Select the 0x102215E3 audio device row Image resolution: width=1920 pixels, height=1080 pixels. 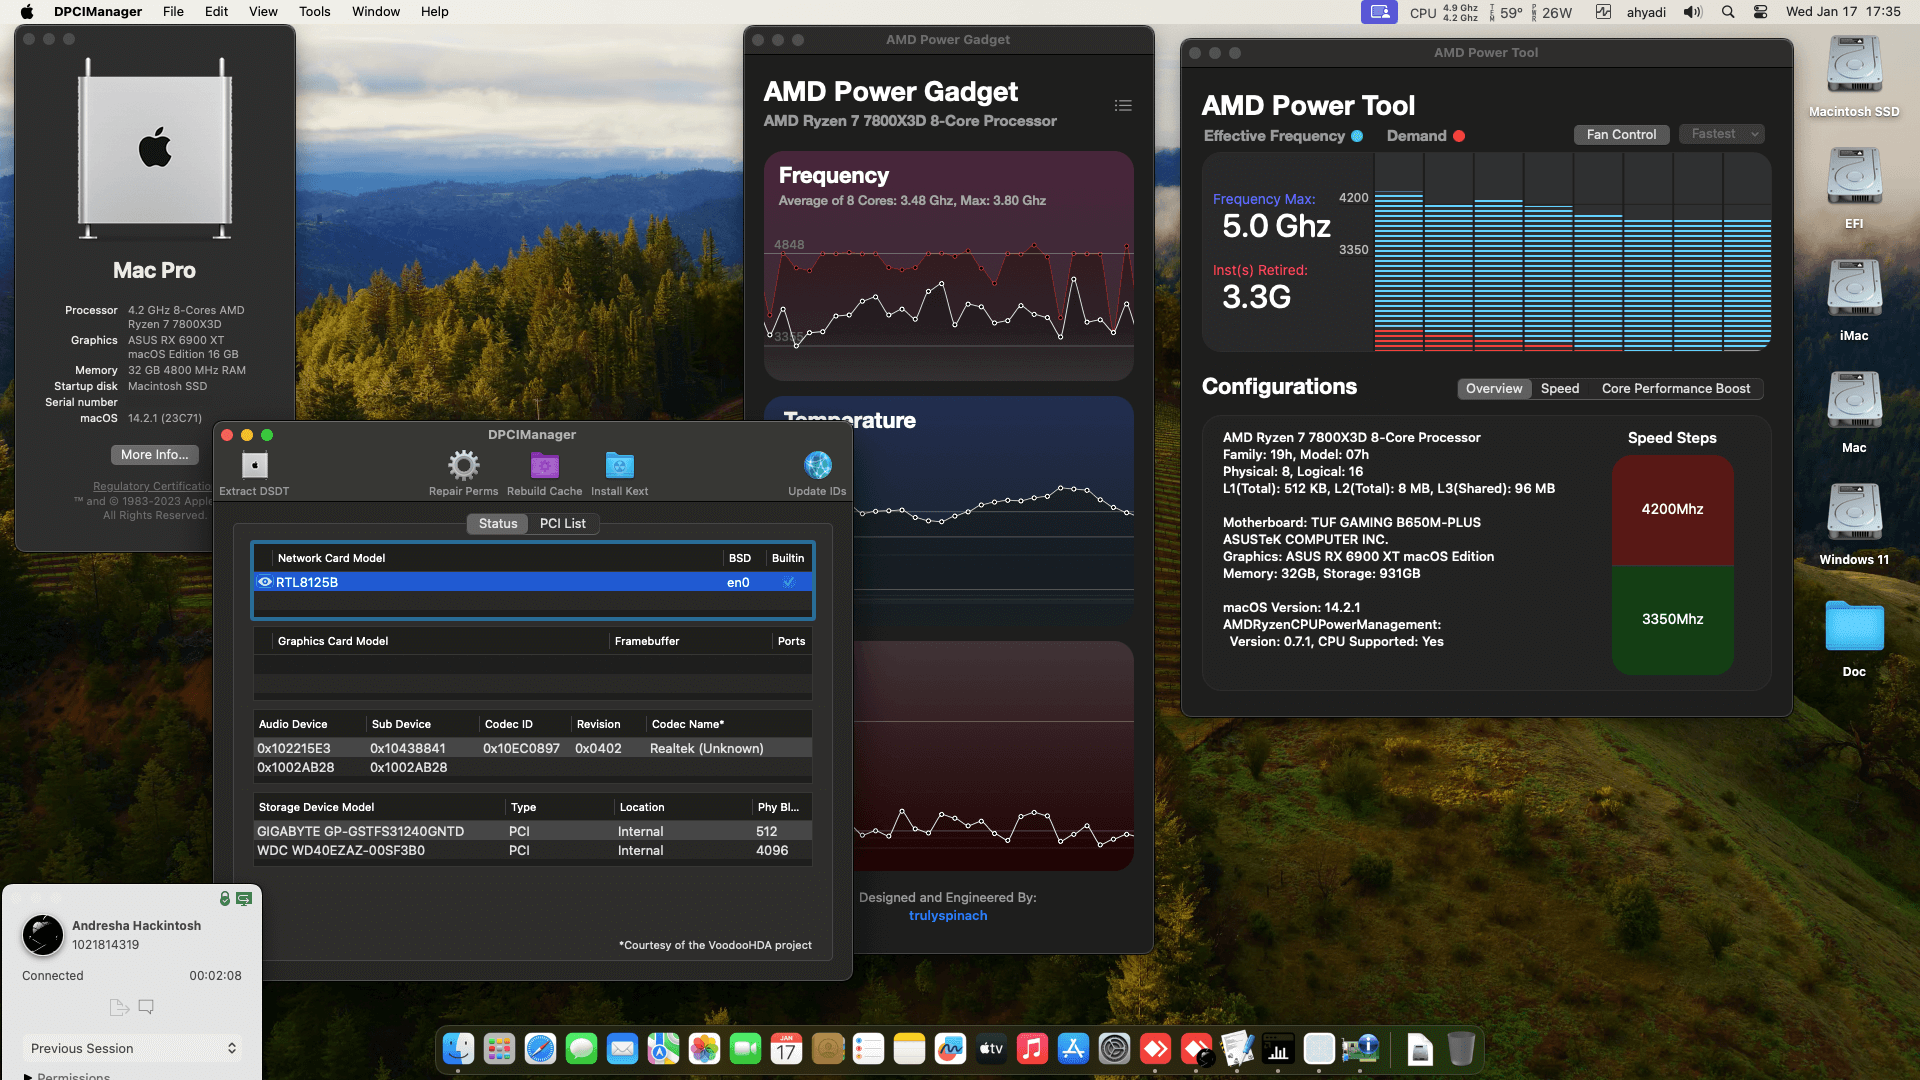click(x=533, y=748)
